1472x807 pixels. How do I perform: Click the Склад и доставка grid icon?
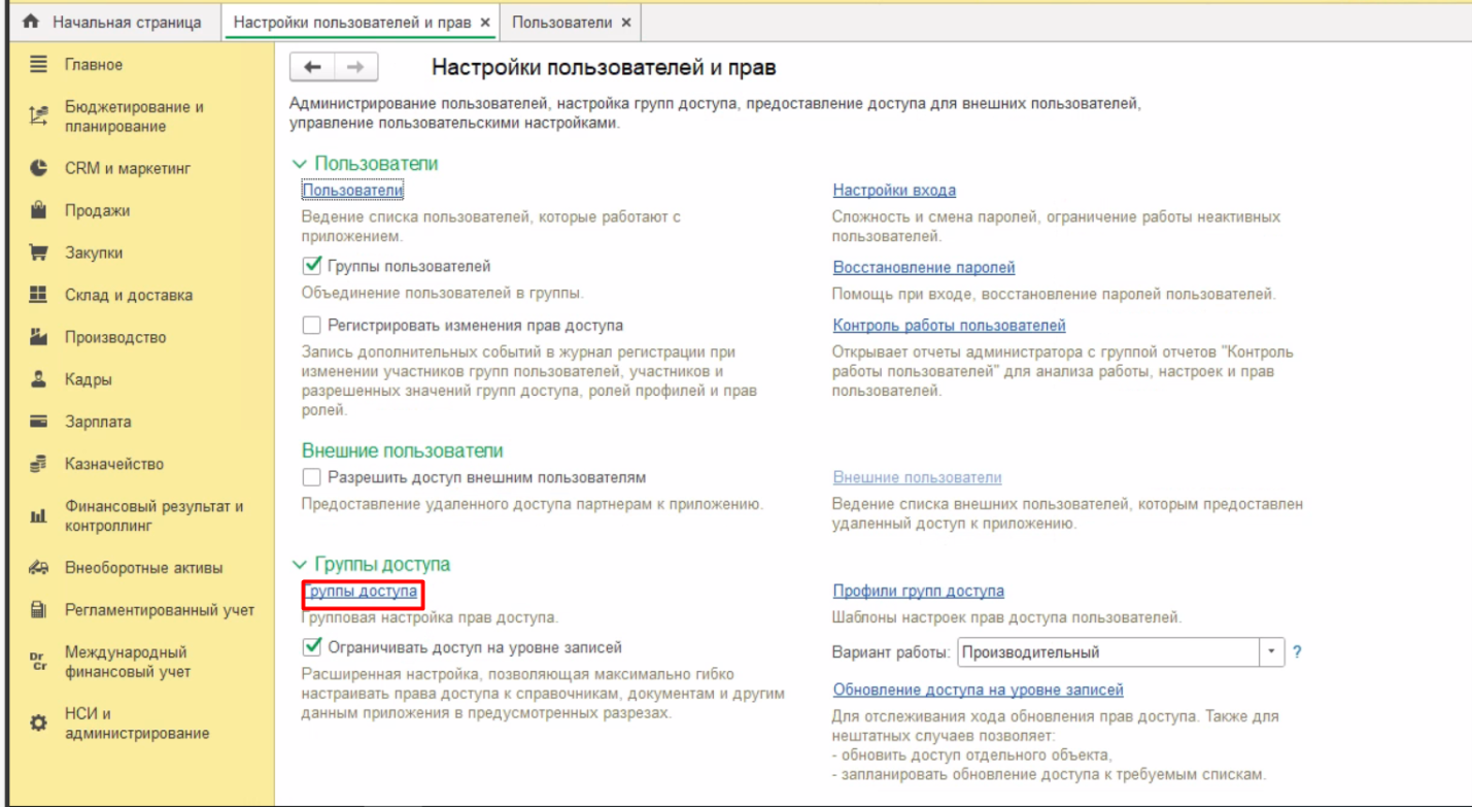point(39,294)
